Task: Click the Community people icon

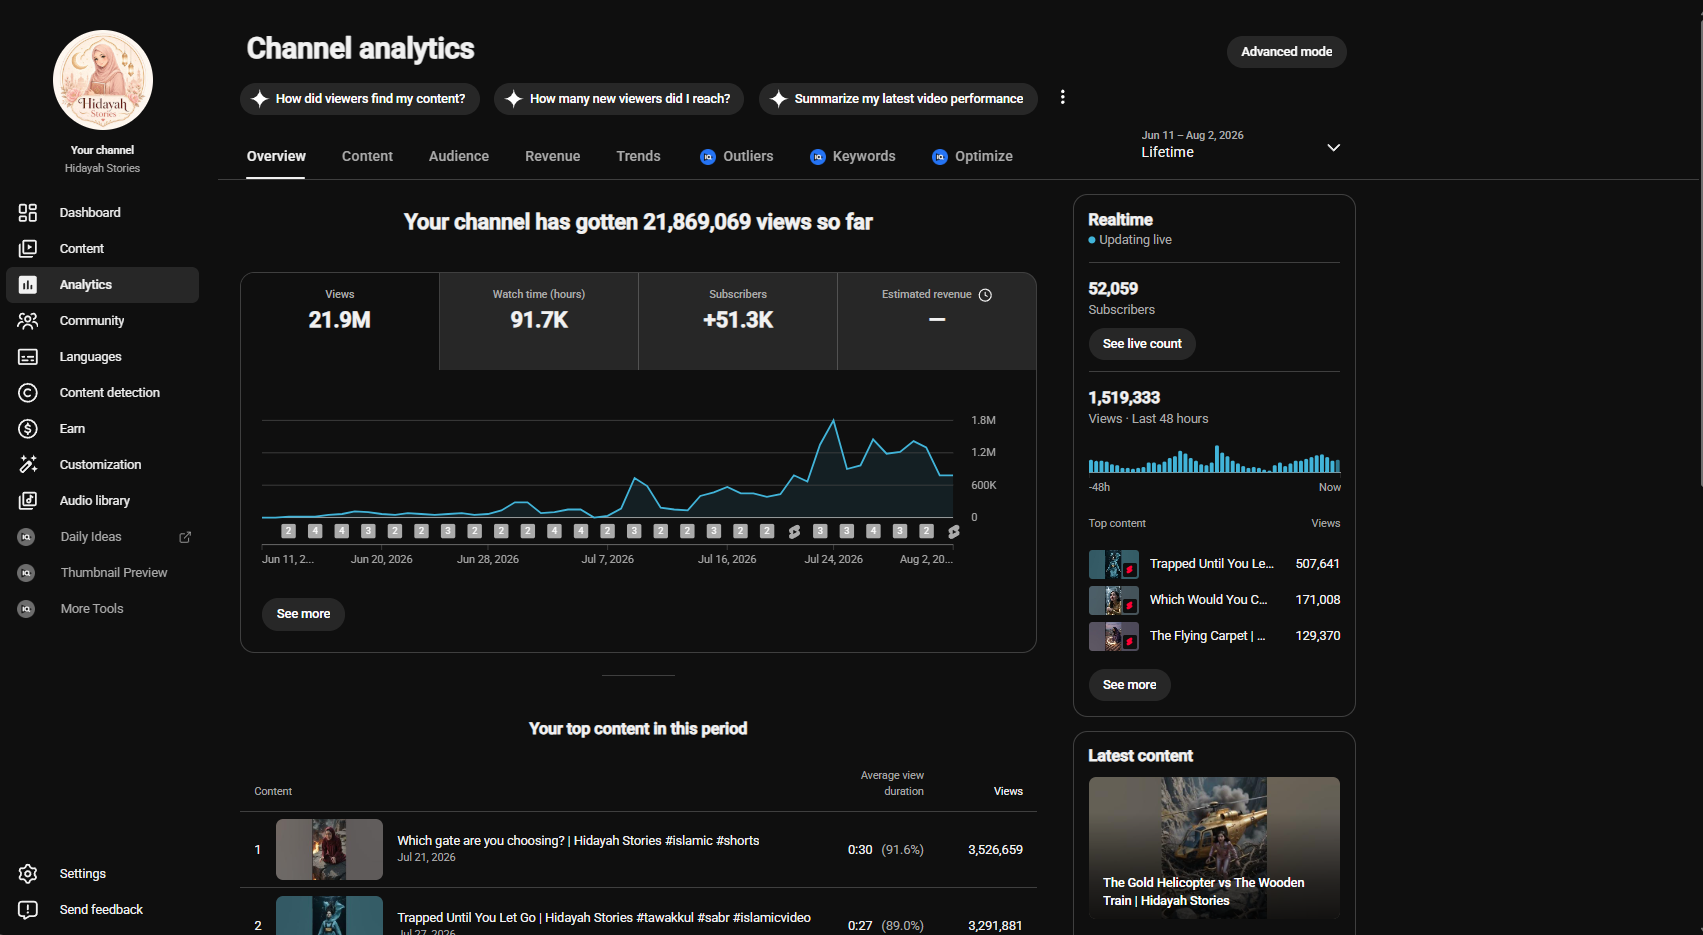Action: (x=28, y=320)
